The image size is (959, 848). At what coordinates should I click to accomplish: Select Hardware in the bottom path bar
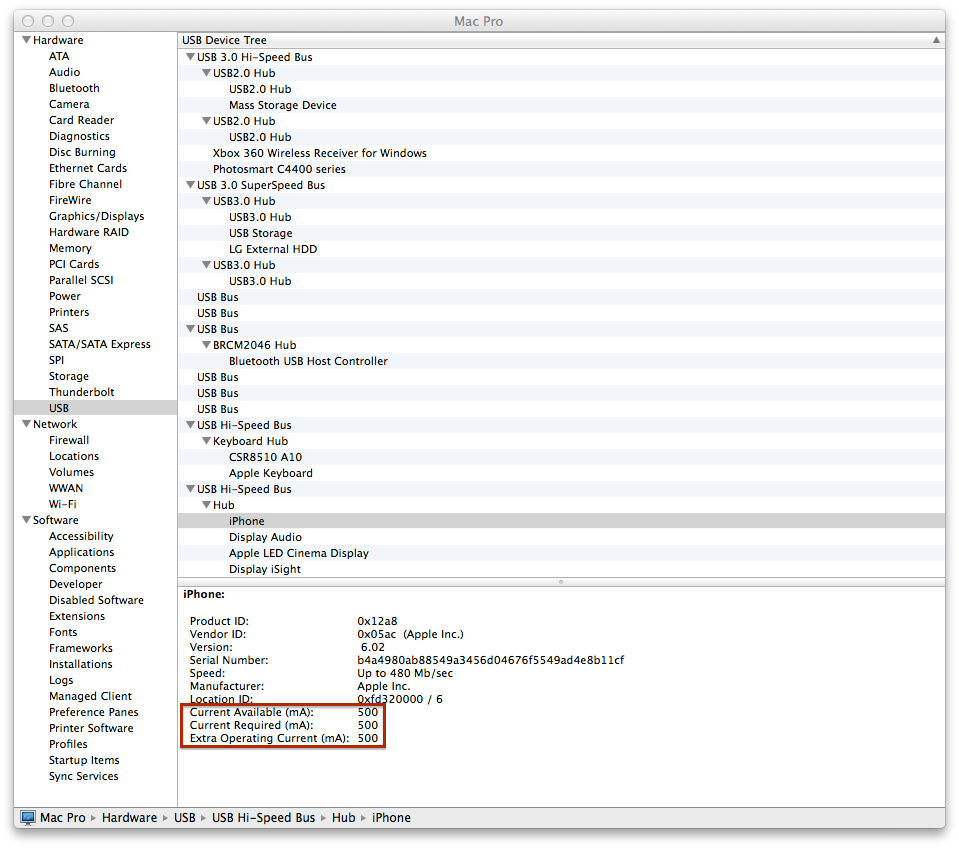coord(129,817)
